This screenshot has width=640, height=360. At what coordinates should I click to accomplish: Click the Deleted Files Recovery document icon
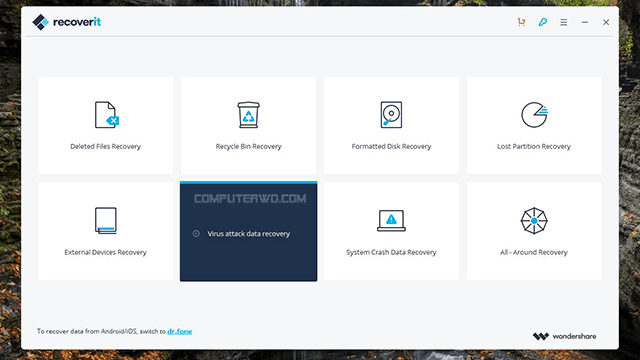(x=107, y=115)
